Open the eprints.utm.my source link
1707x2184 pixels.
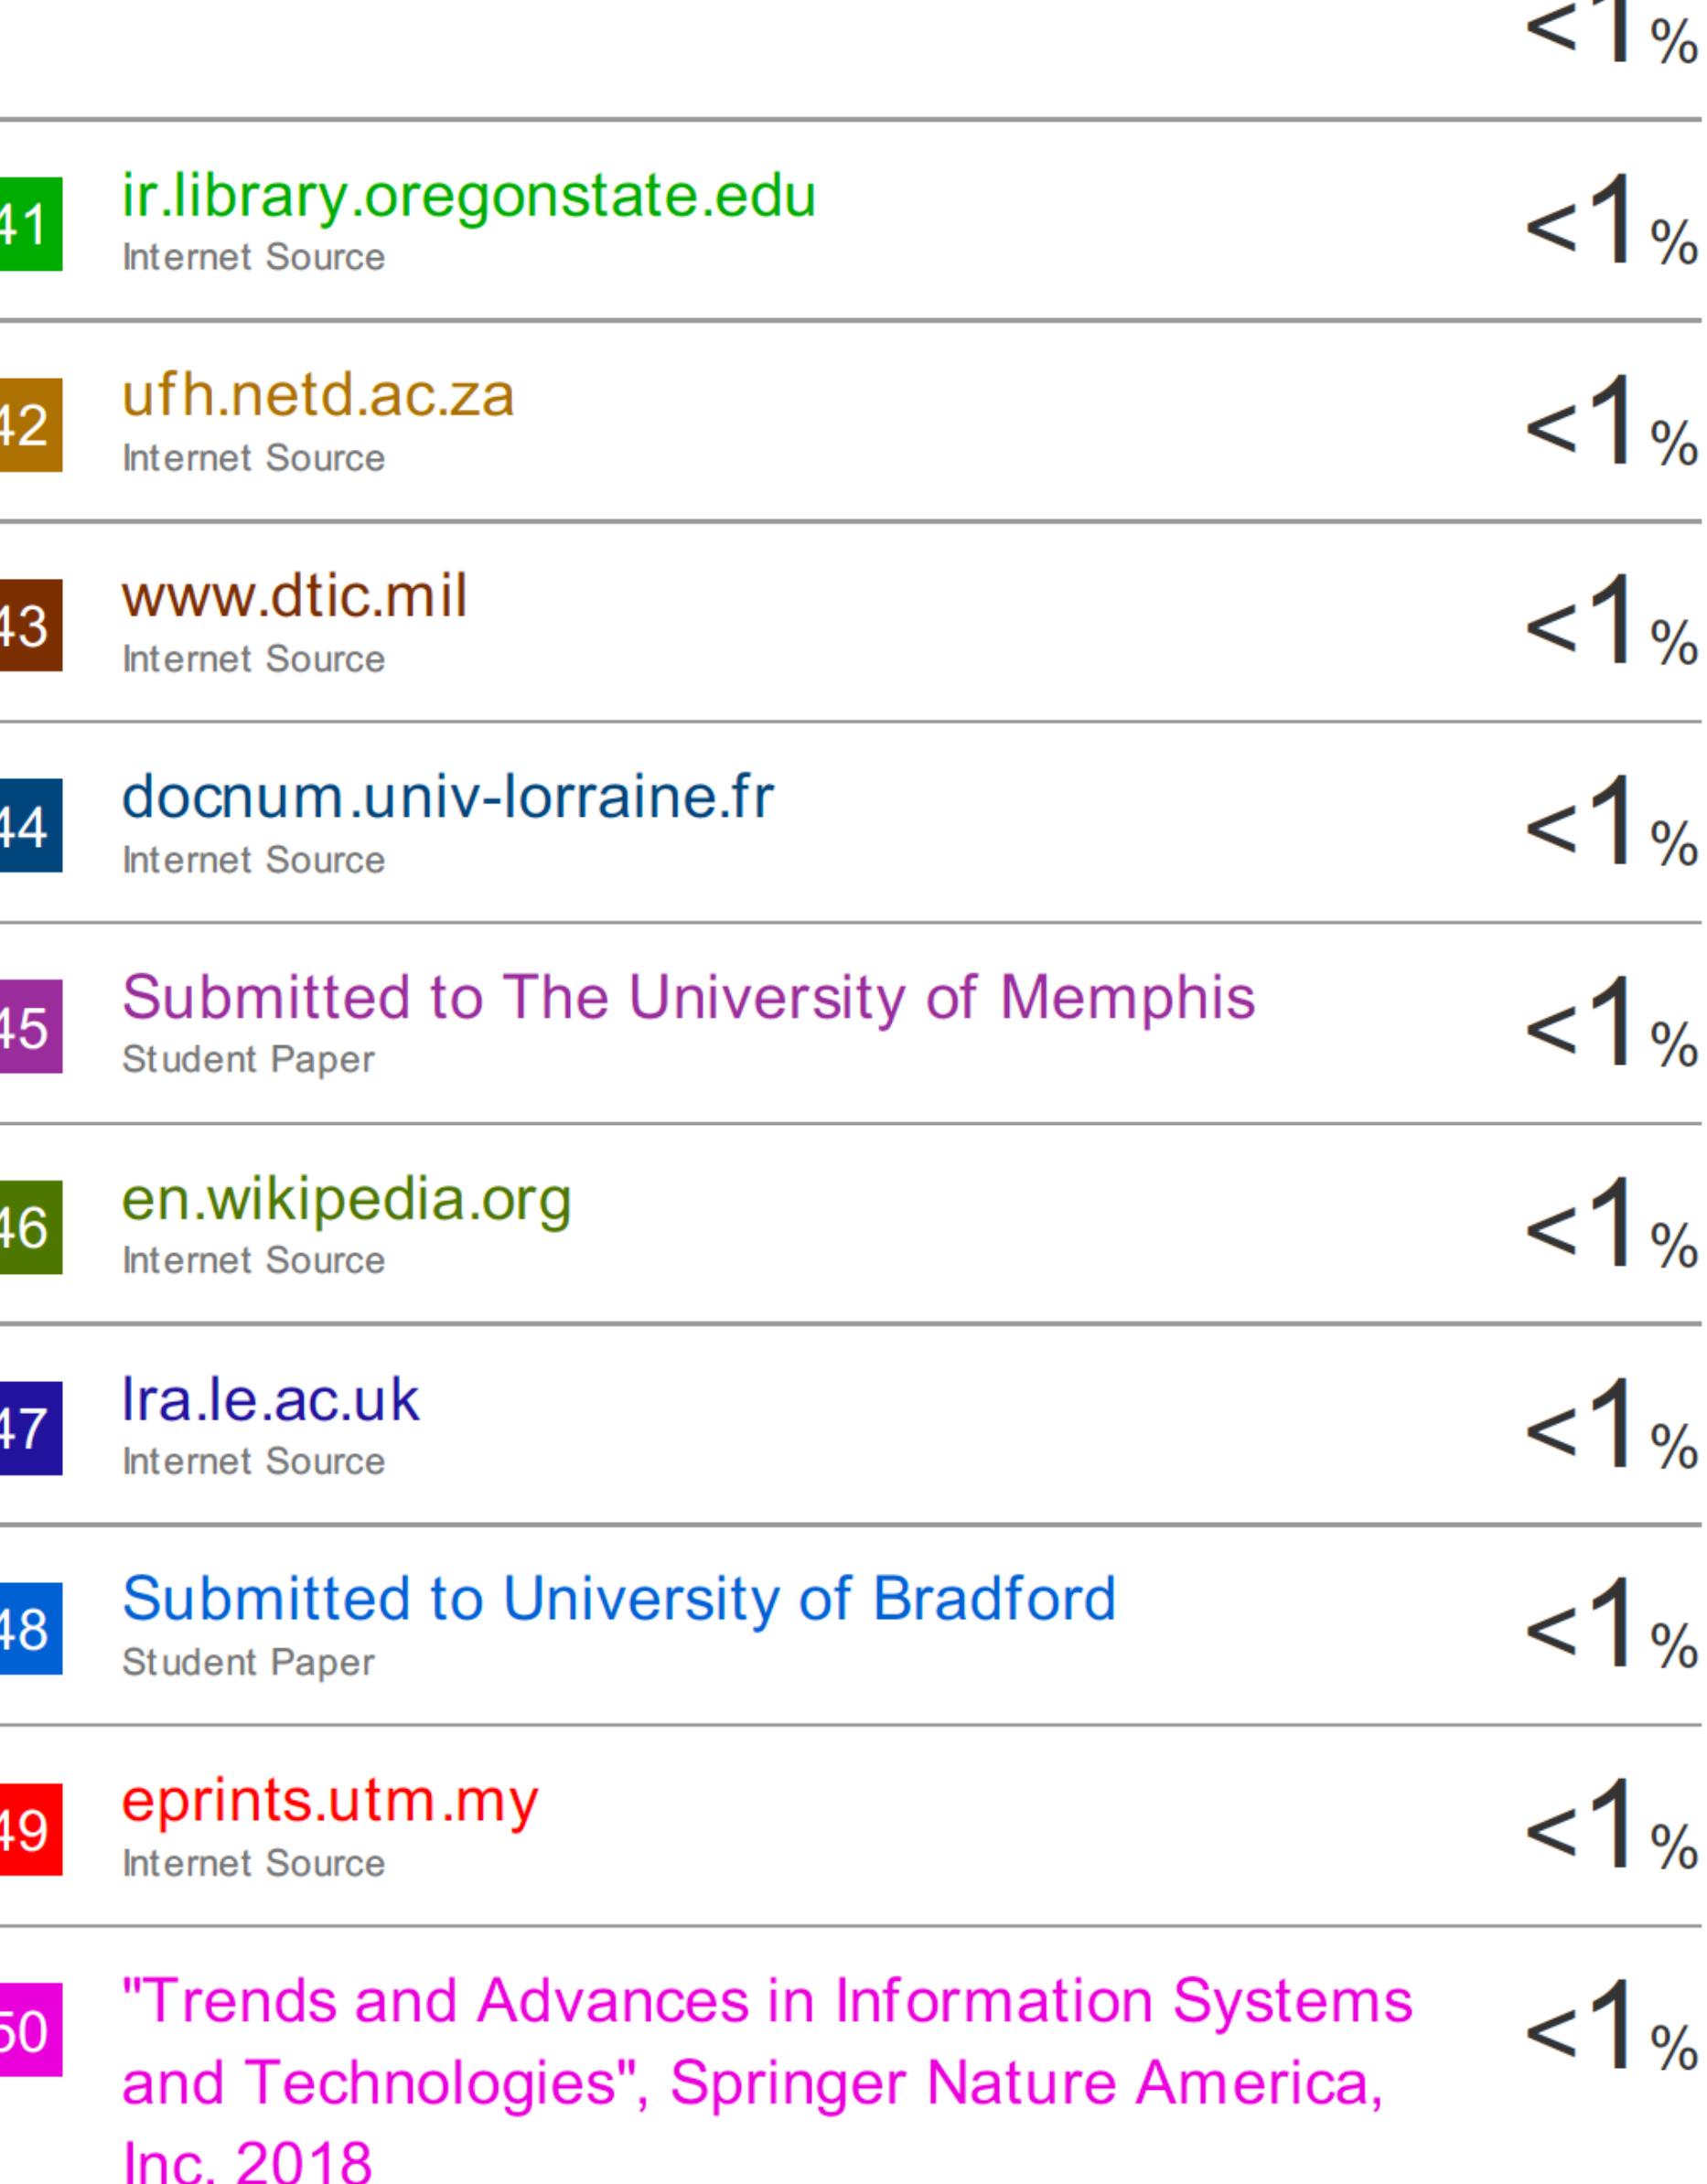[330, 1800]
